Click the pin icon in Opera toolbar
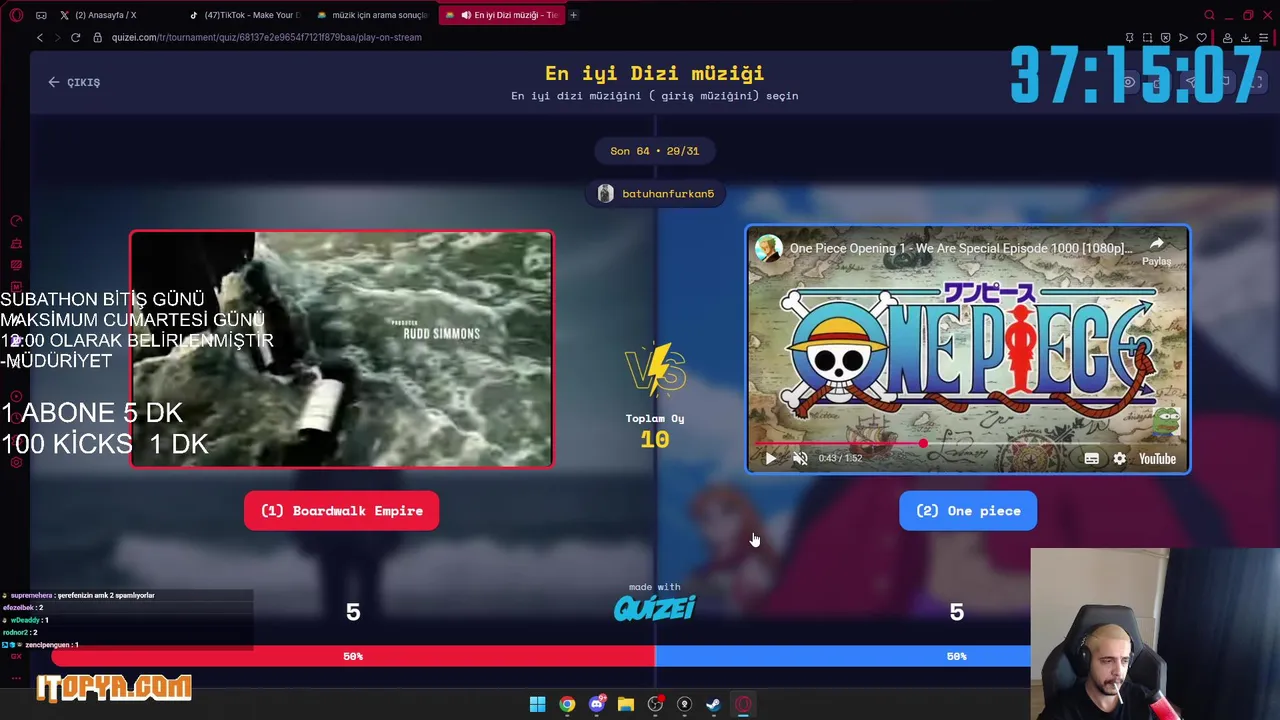 (x=1129, y=37)
